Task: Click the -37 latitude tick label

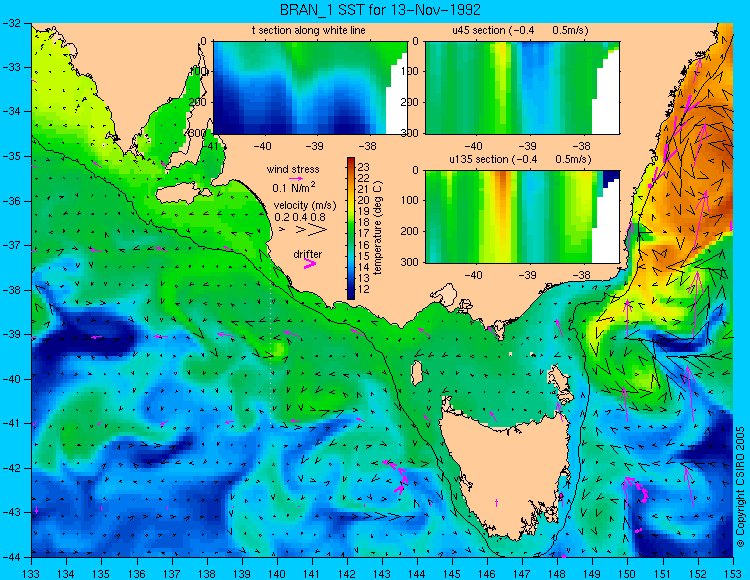Action: coord(12,245)
